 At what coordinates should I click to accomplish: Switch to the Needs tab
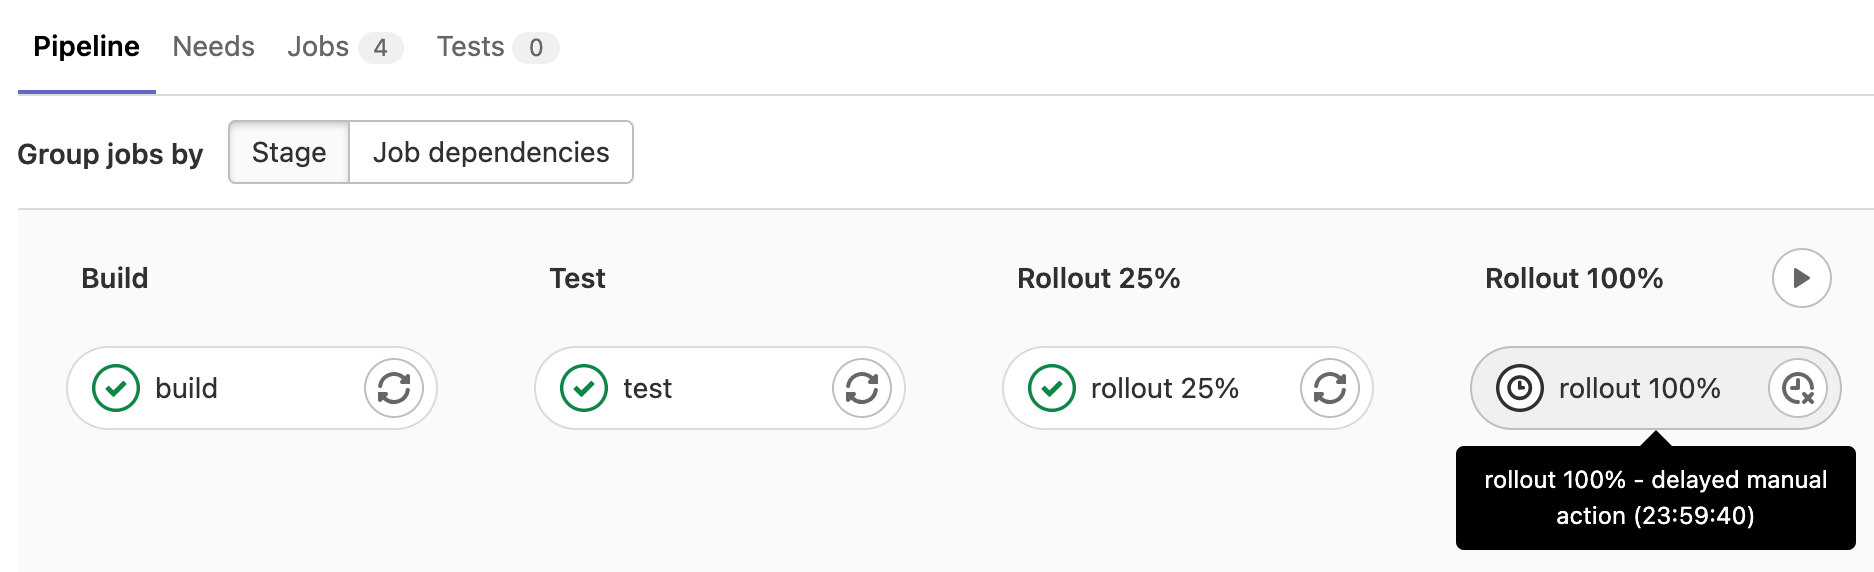pos(213,47)
